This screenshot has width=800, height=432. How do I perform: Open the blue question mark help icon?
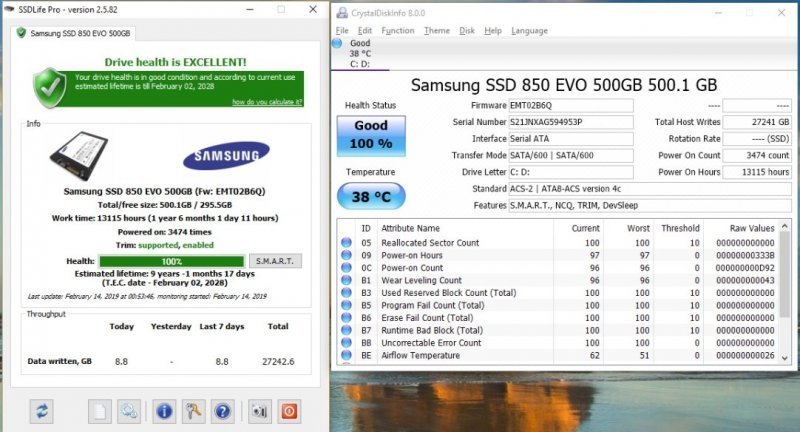pyautogui.click(x=223, y=410)
